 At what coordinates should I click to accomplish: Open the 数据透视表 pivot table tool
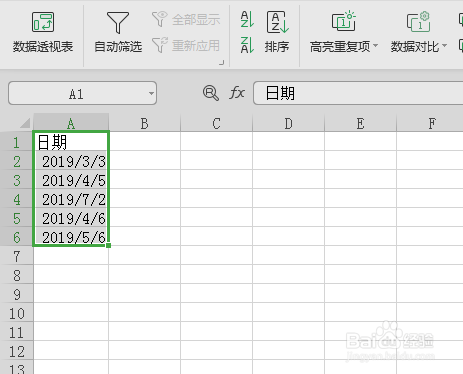(x=43, y=33)
